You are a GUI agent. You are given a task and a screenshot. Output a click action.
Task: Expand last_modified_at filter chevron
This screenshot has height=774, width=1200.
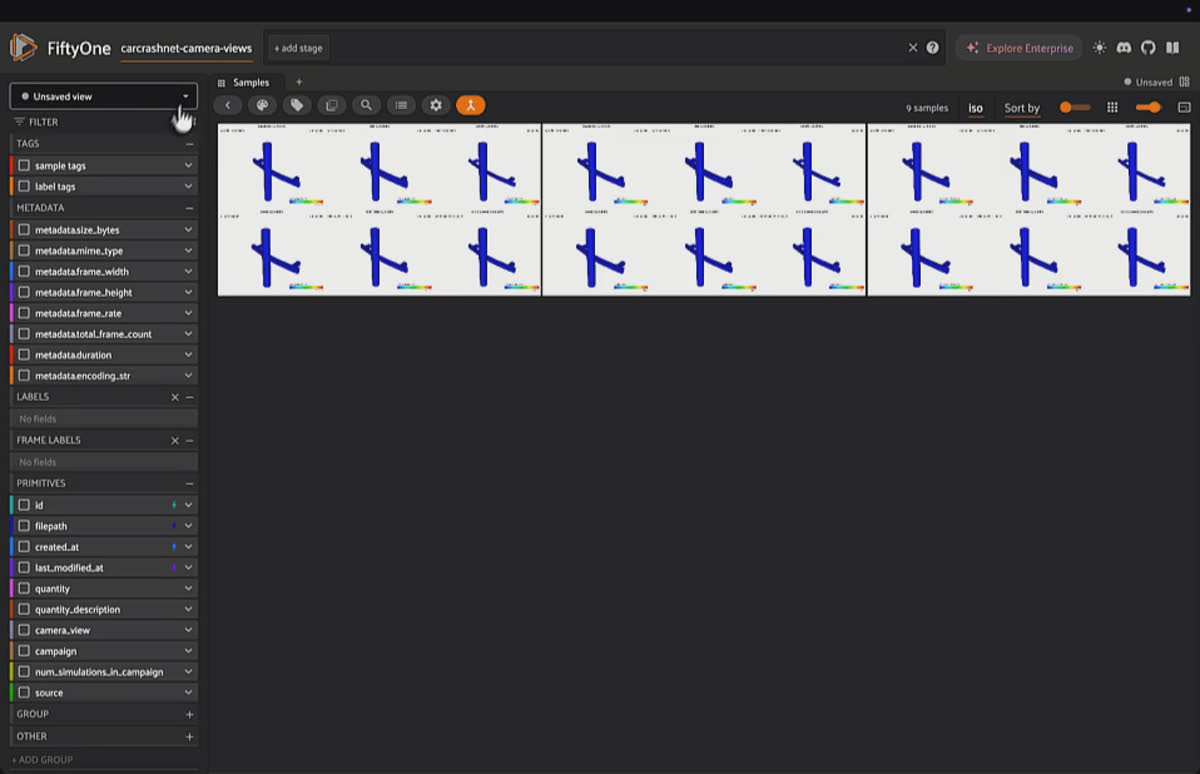188,568
